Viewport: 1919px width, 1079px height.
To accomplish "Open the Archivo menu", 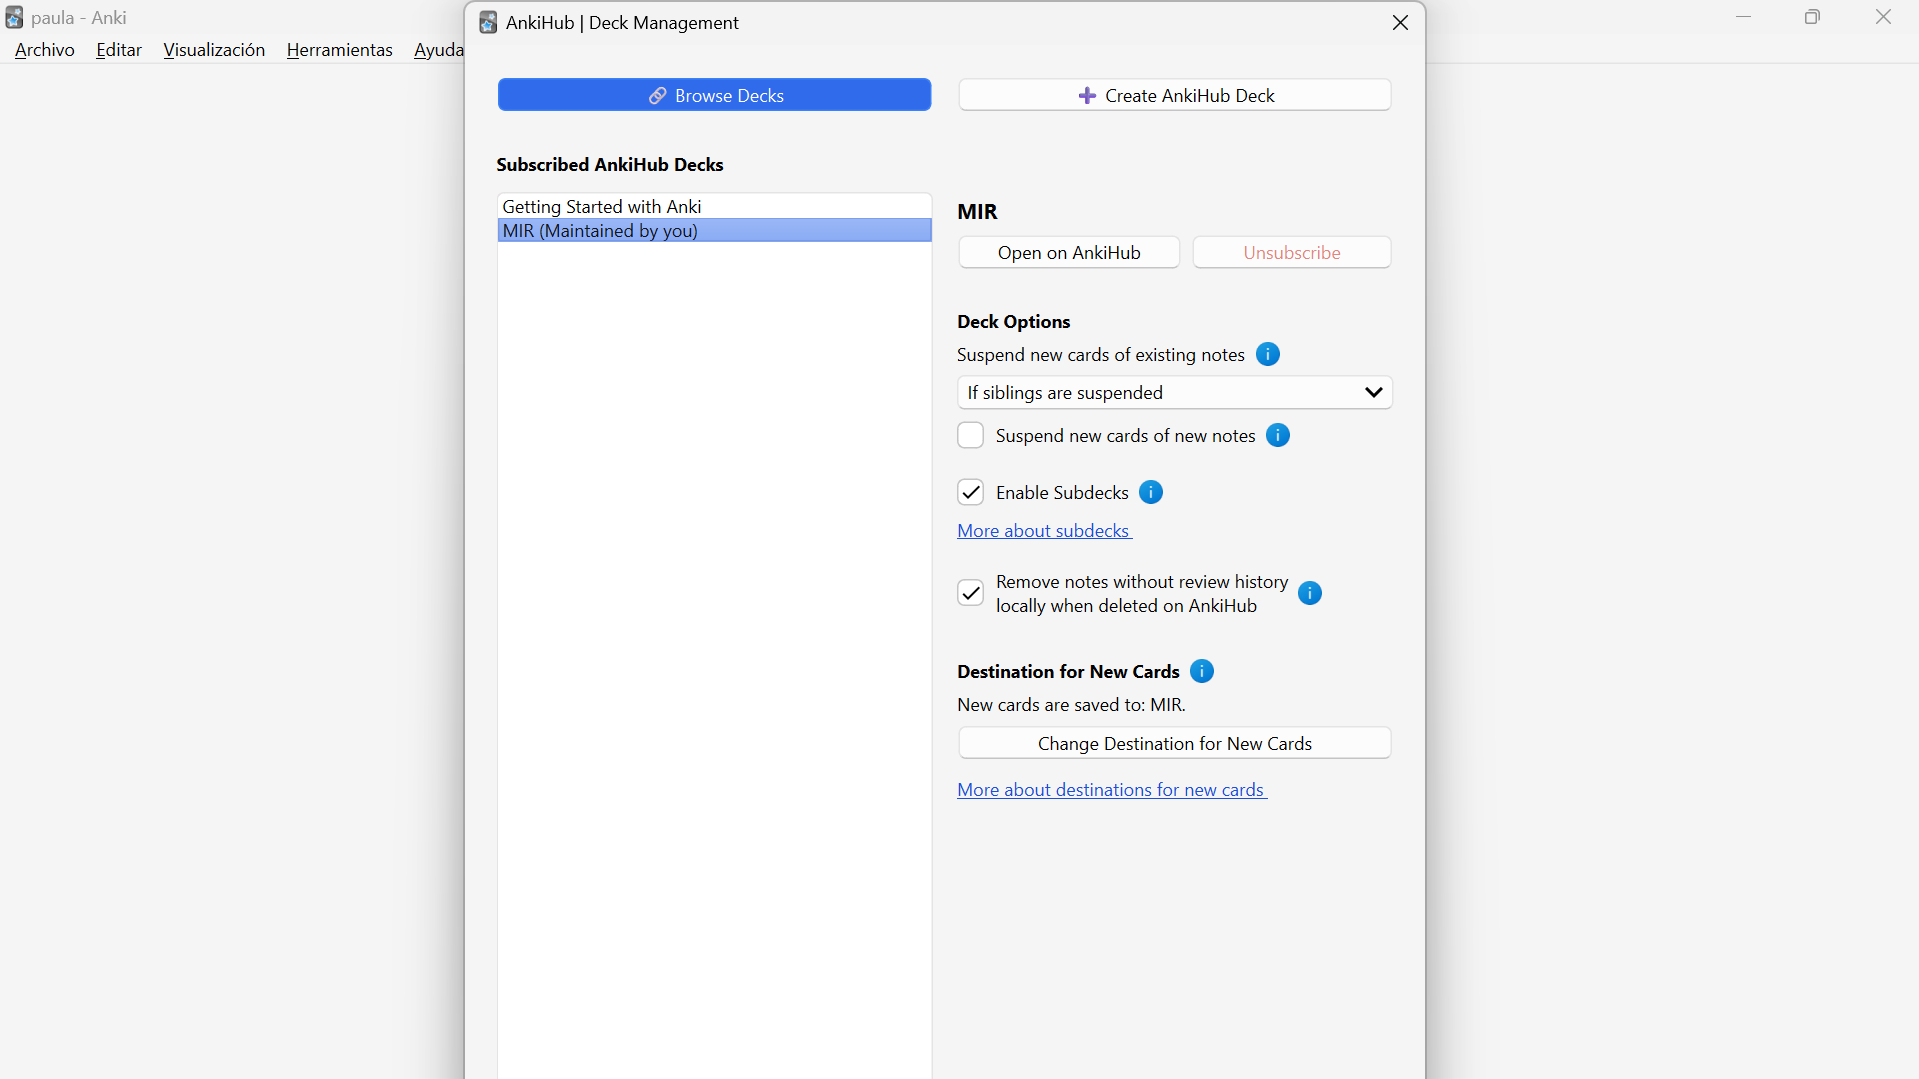I will click(x=45, y=49).
